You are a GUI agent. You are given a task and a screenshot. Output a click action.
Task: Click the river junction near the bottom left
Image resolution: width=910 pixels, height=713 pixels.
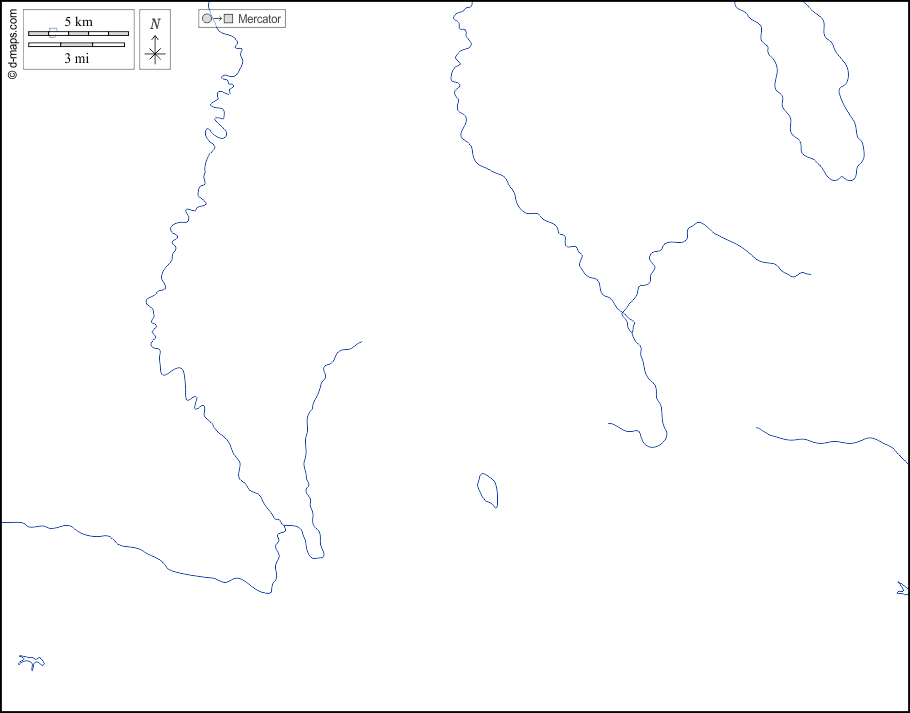pyautogui.click(x=282, y=525)
